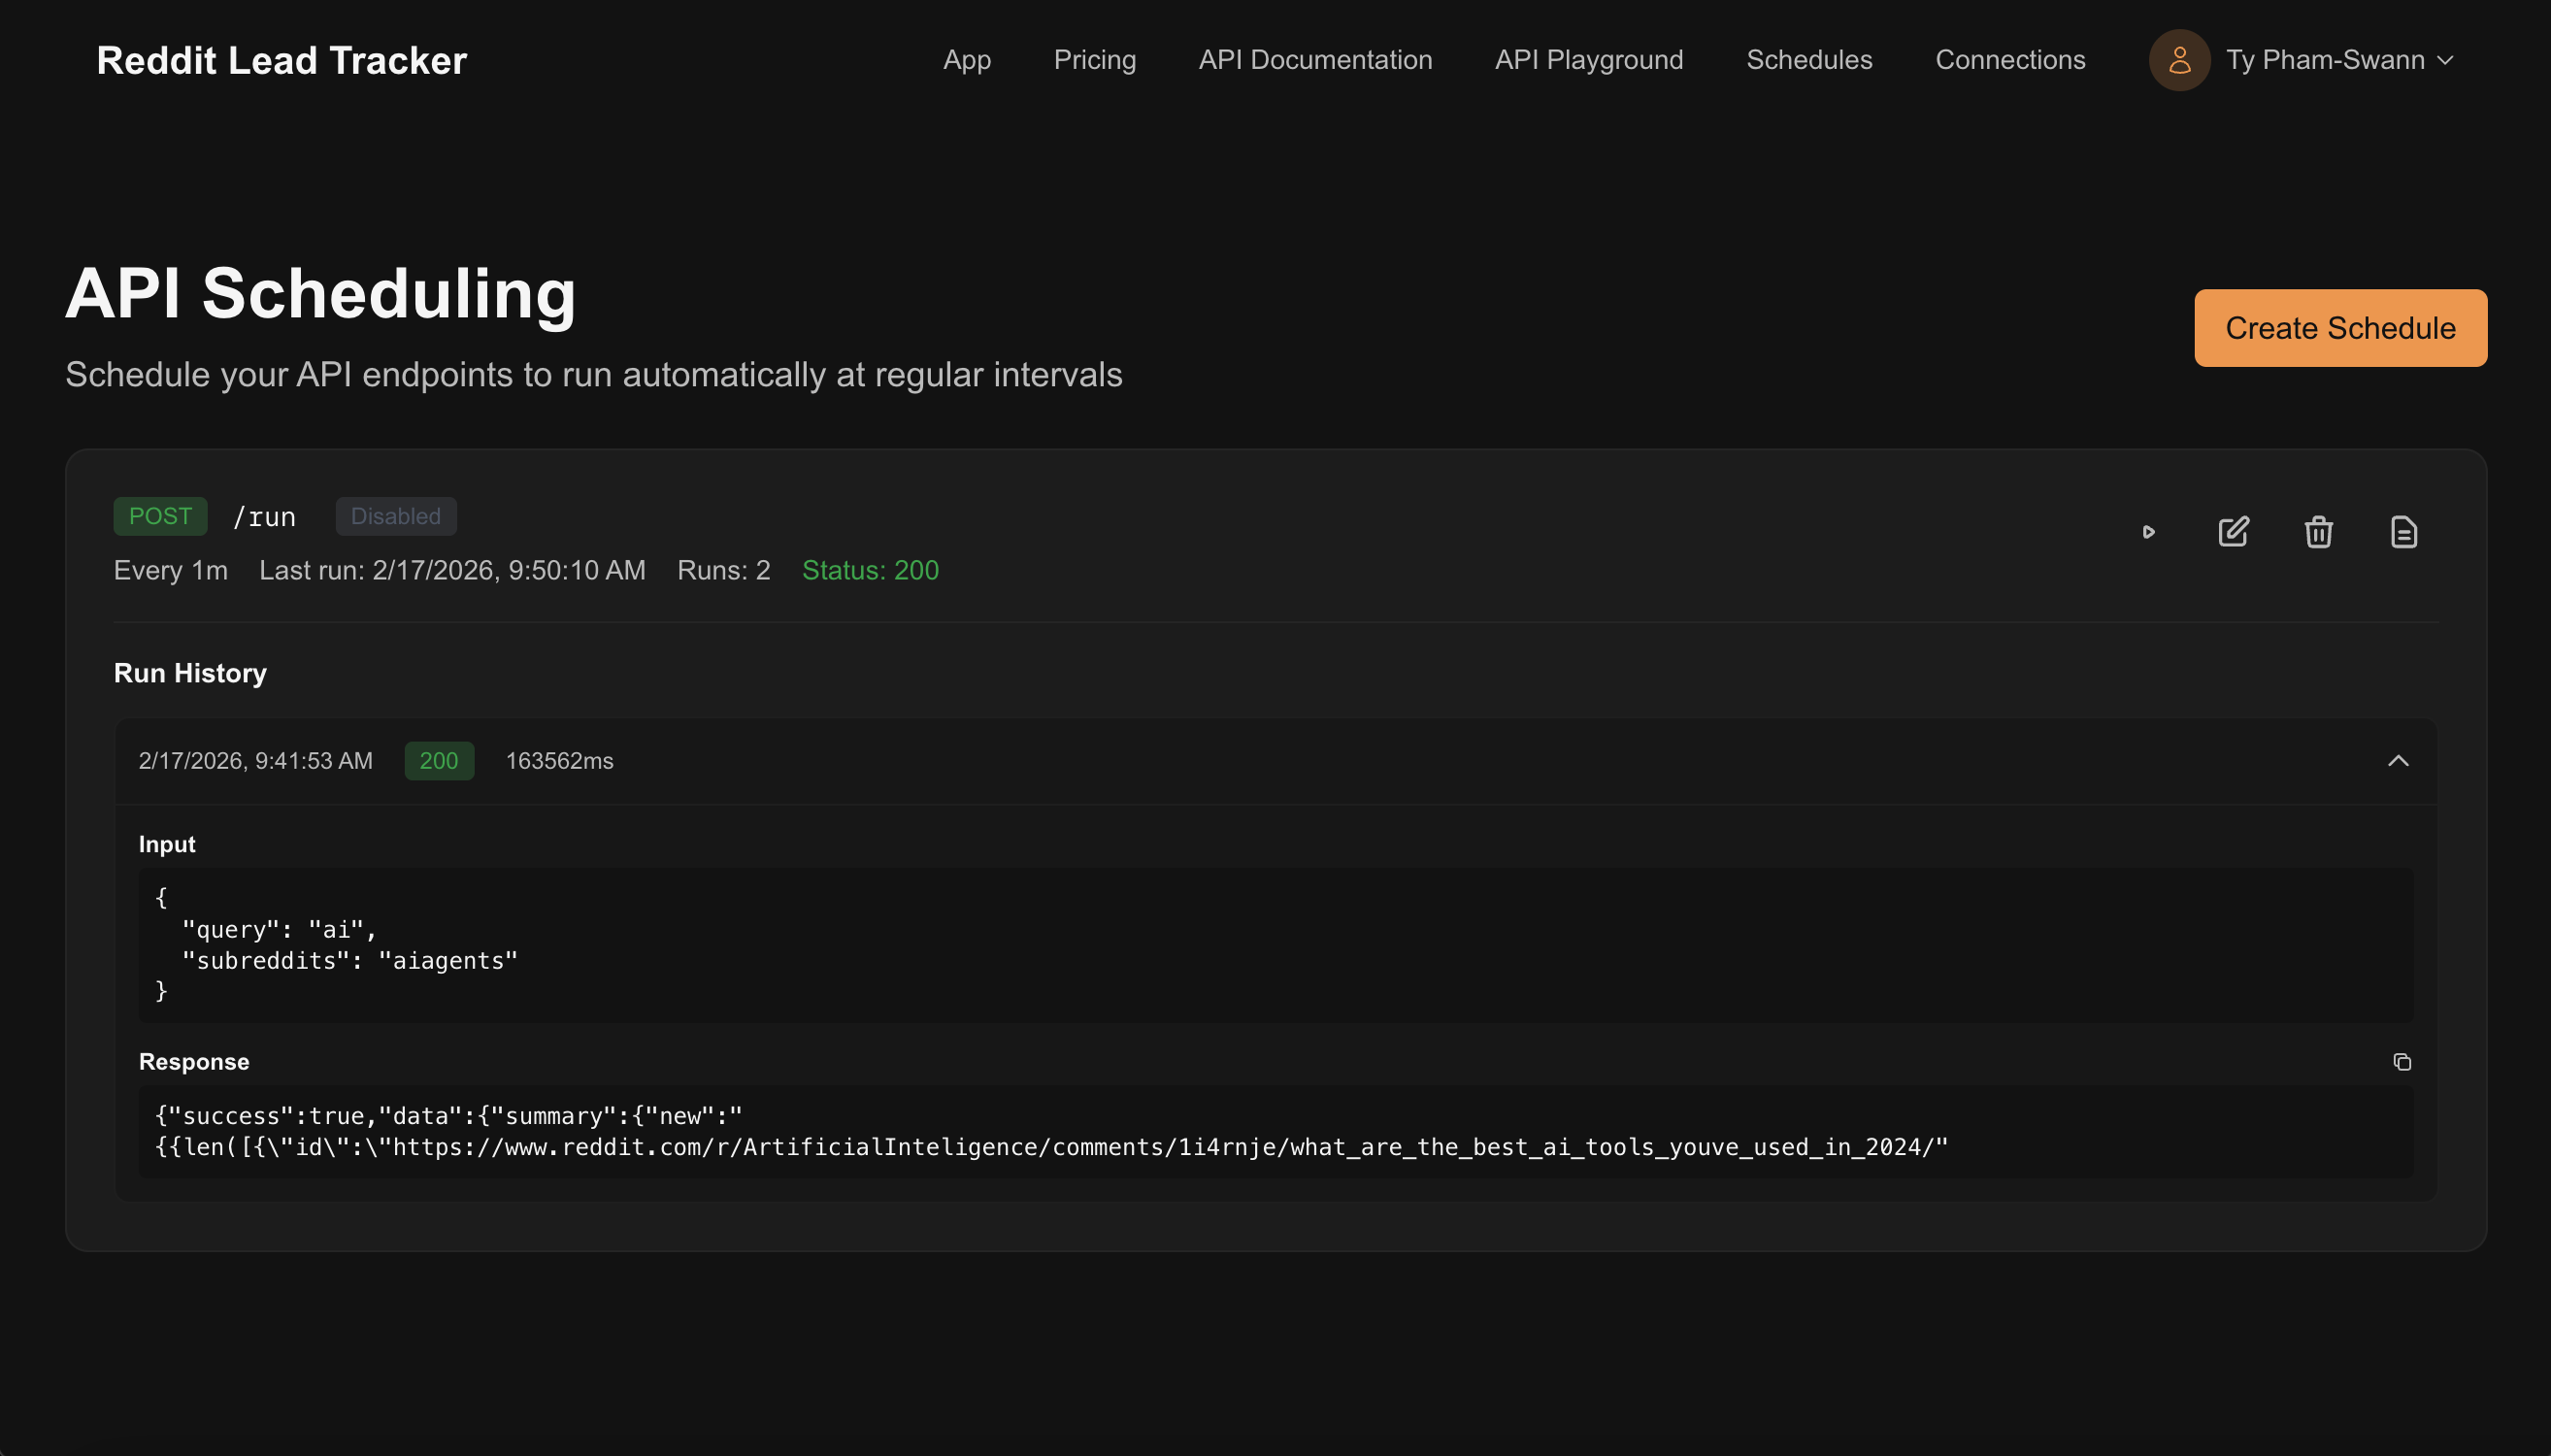Delete the /run schedule with the trash icon
2551x1456 pixels.
point(2319,531)
